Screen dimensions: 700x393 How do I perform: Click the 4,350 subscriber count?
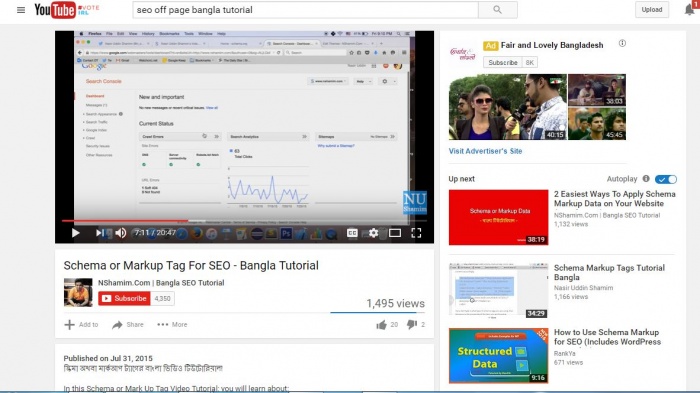pos(162,298)
